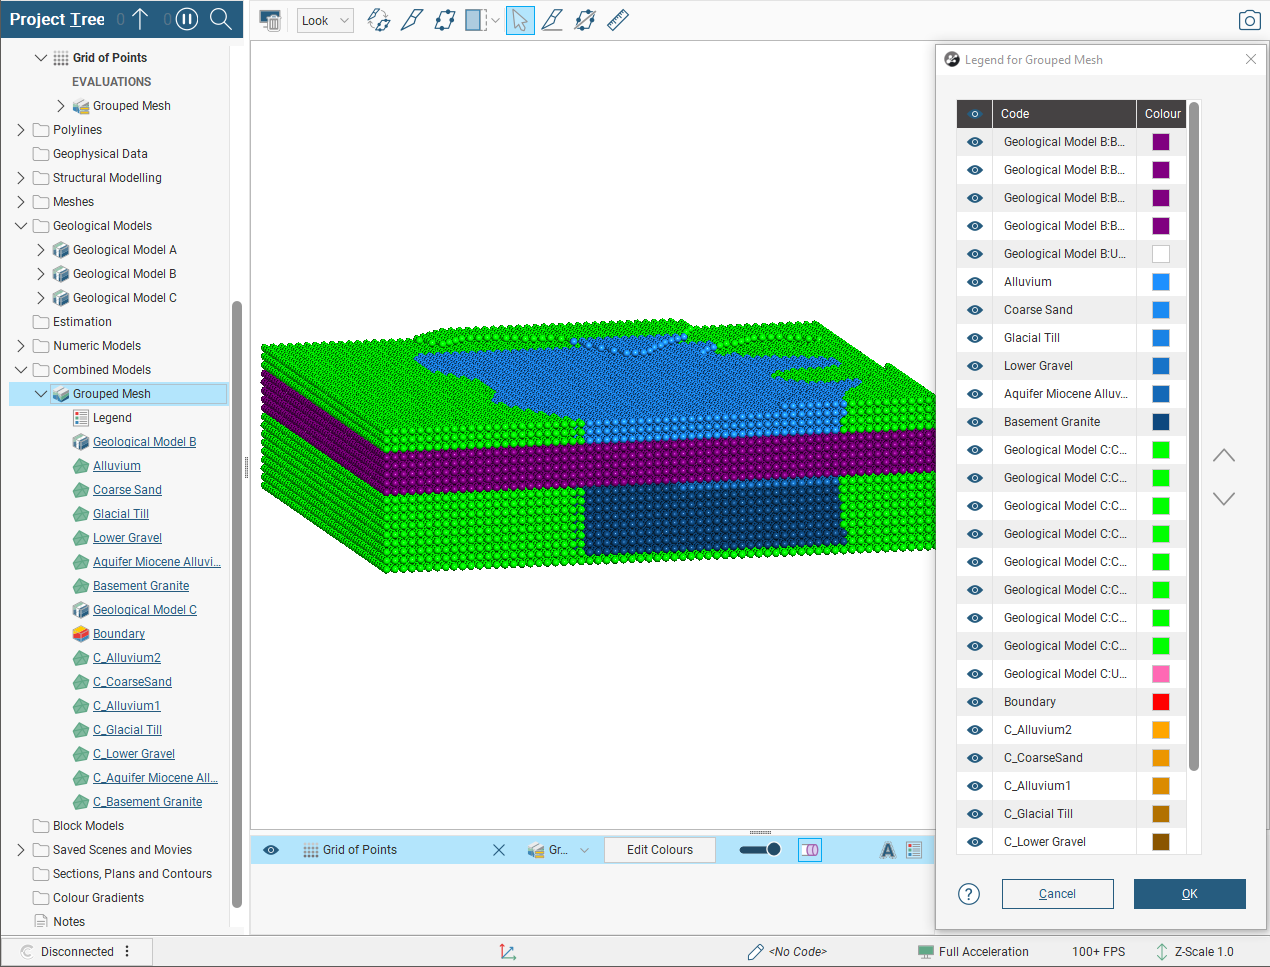Open the Ruler measurement tool
This screenshot has height=967, width=1270.
click(x=618, y=20)
